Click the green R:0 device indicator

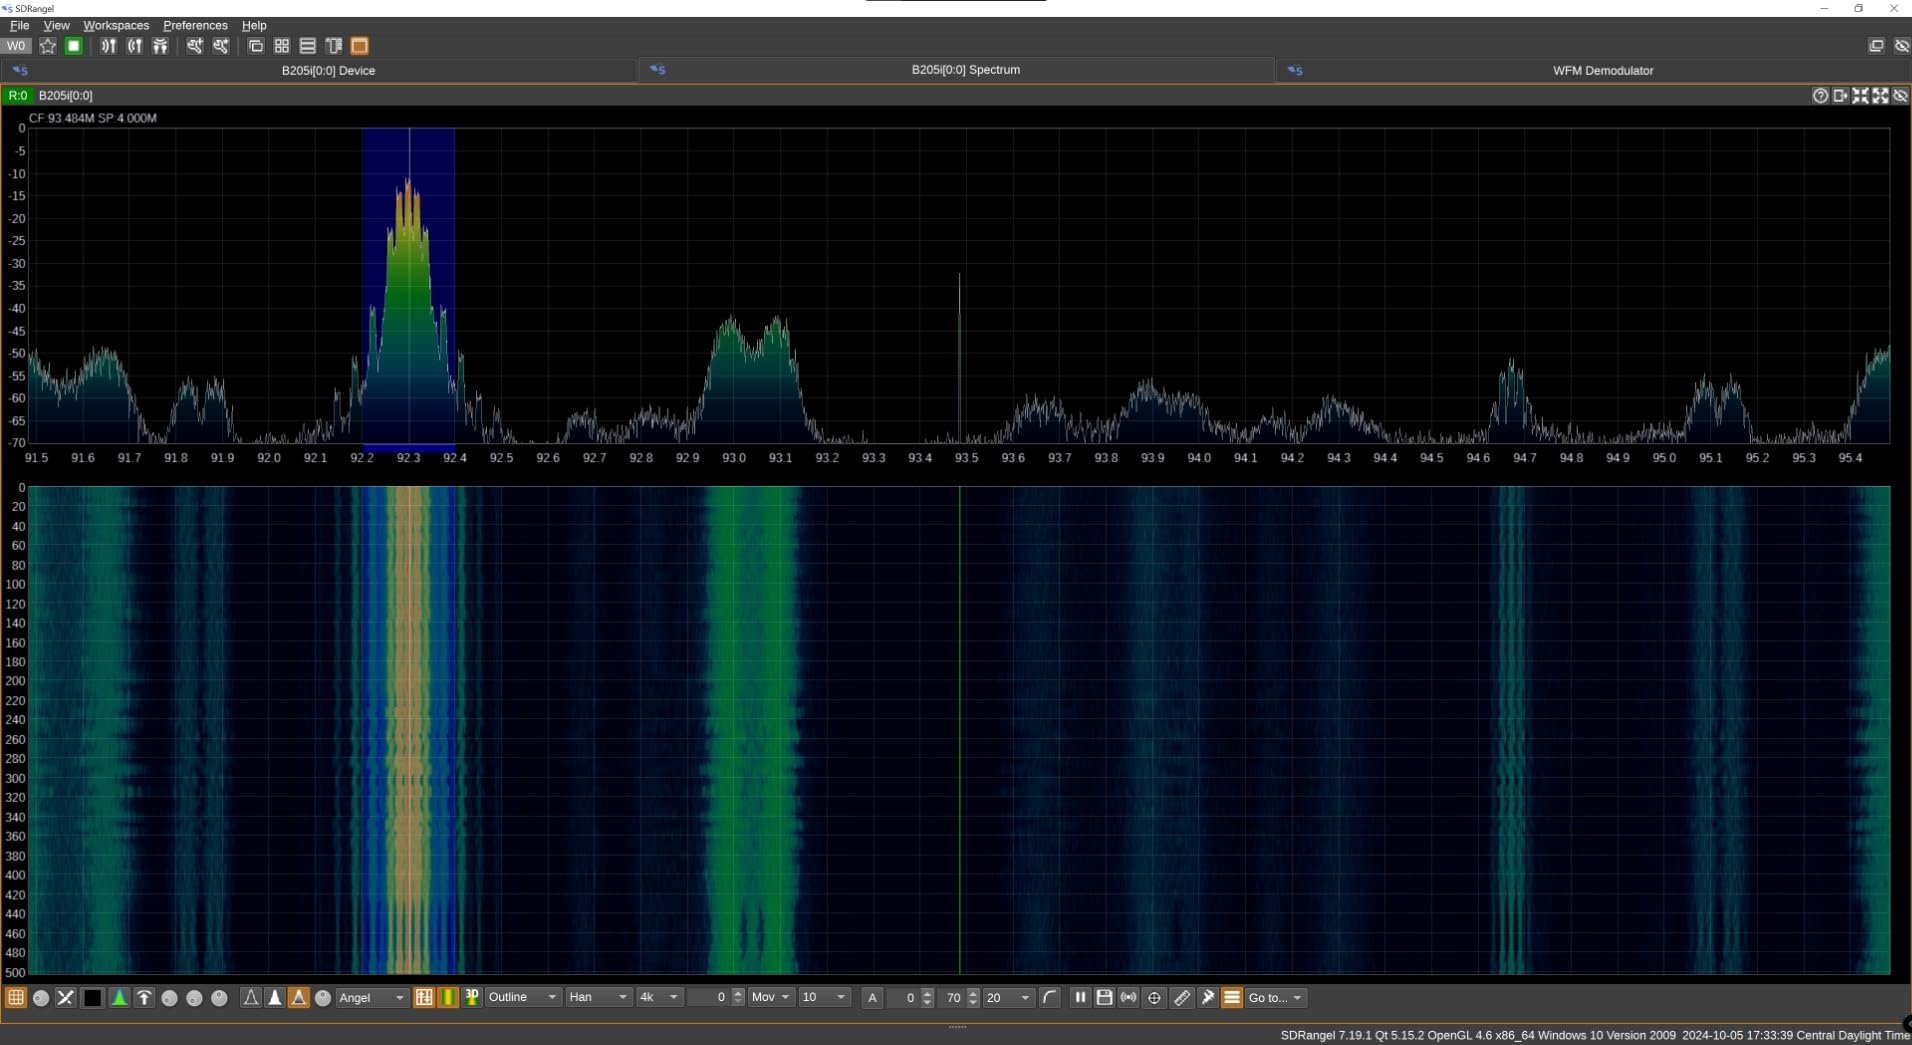click(x=17, y=95)
